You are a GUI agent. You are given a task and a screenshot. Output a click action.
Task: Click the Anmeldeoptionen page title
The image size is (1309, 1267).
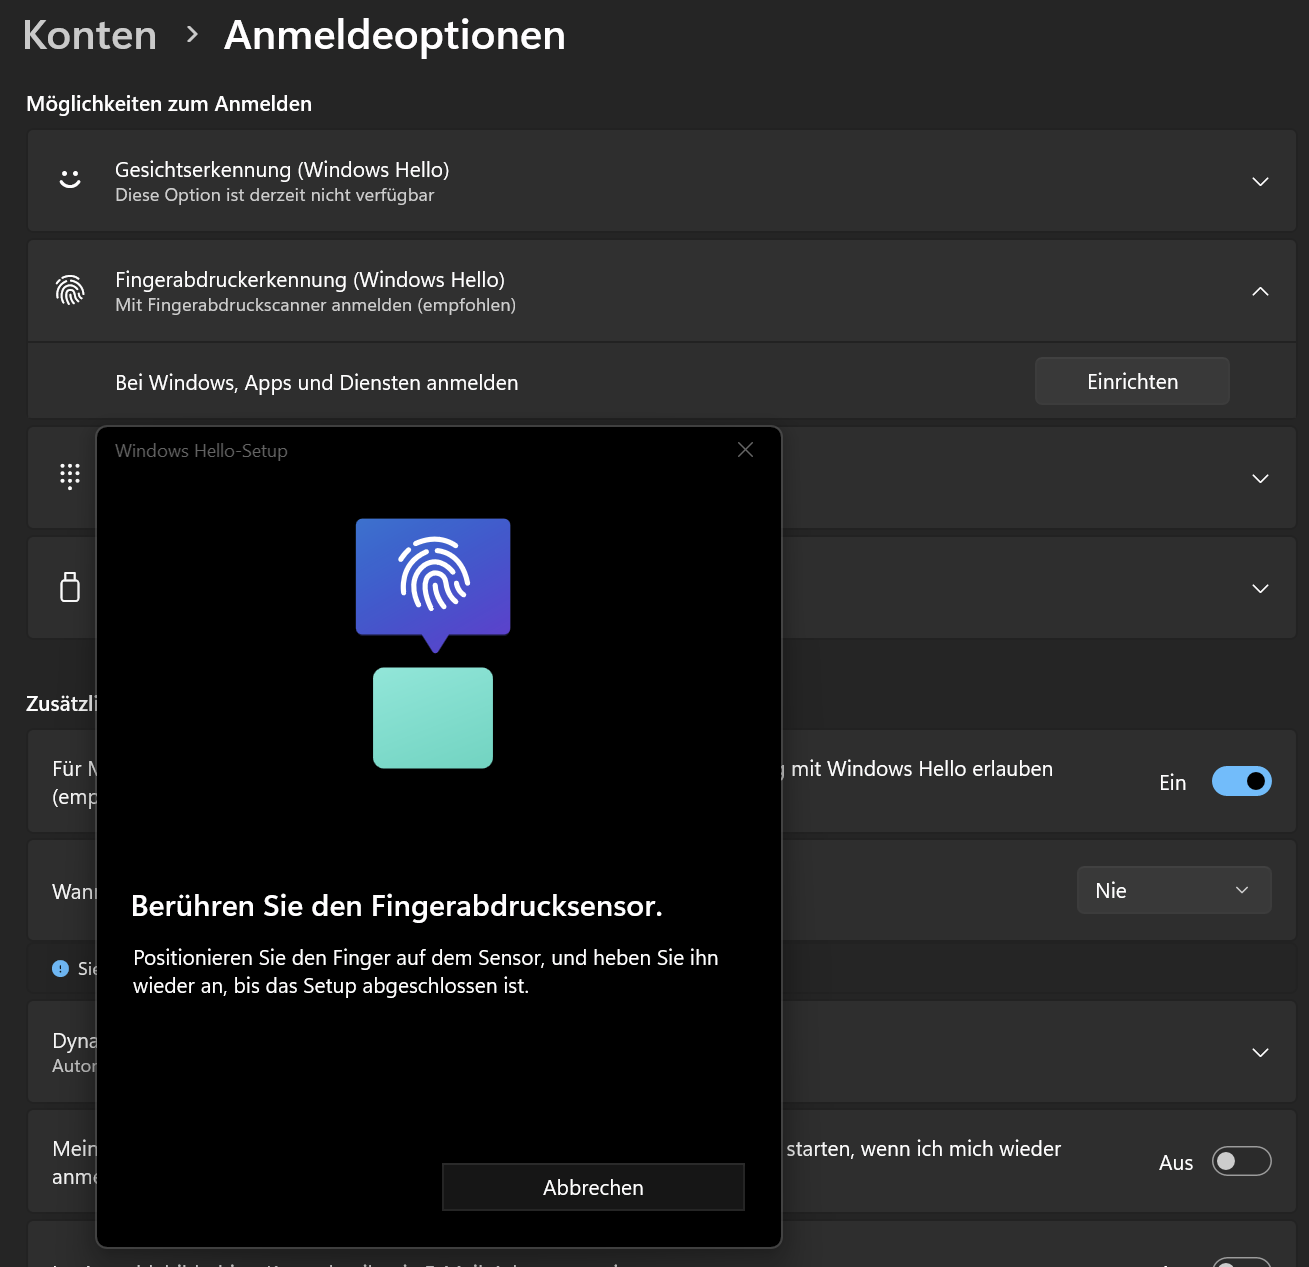pos(395,35)
